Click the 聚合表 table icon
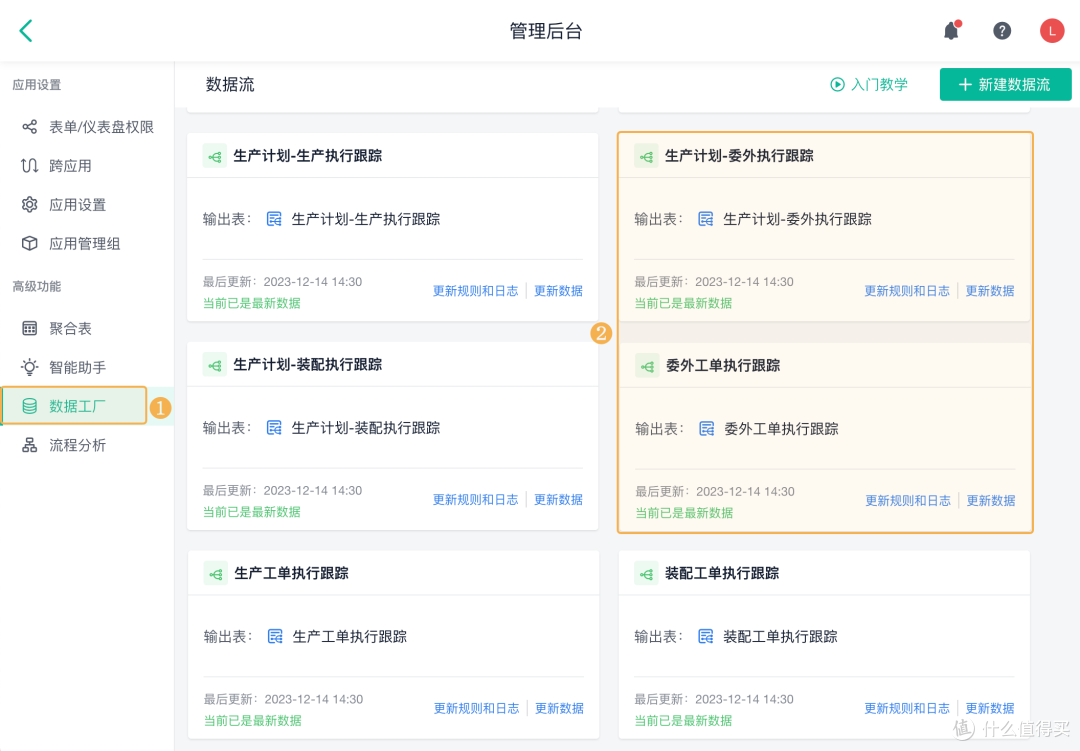The height and width of the screenshot is (751, 1080). tap(30, 329)
